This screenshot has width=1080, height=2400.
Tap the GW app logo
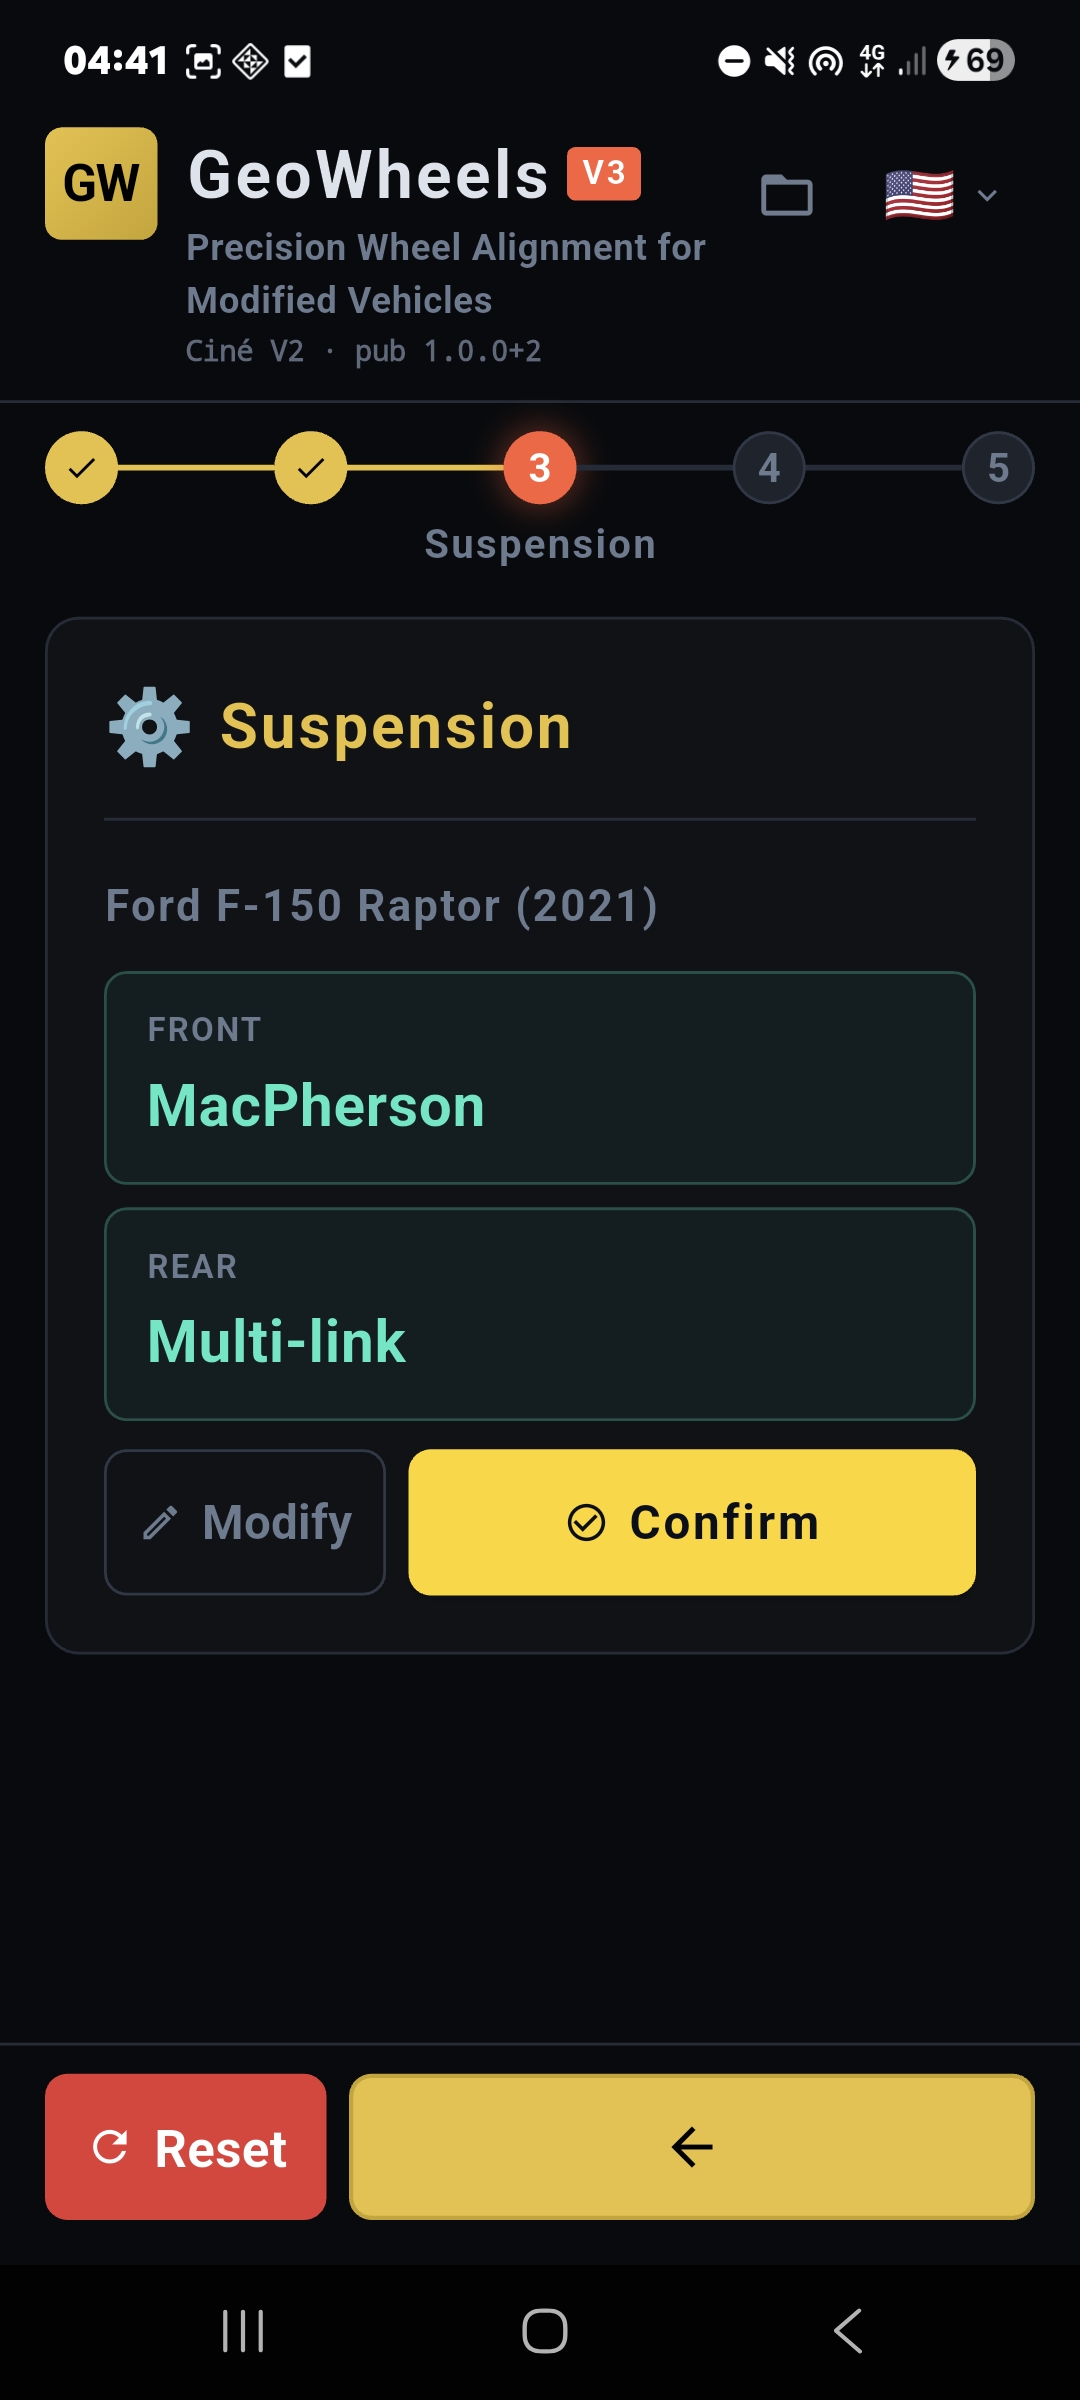[x=101, y=183]
